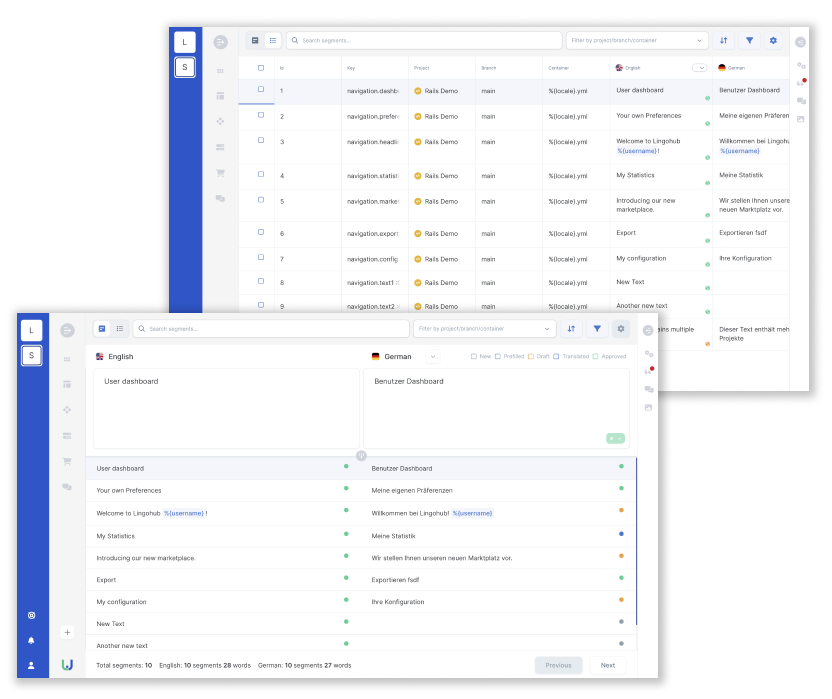Collapse the right sidebar panel in front window

coord(648,331)
